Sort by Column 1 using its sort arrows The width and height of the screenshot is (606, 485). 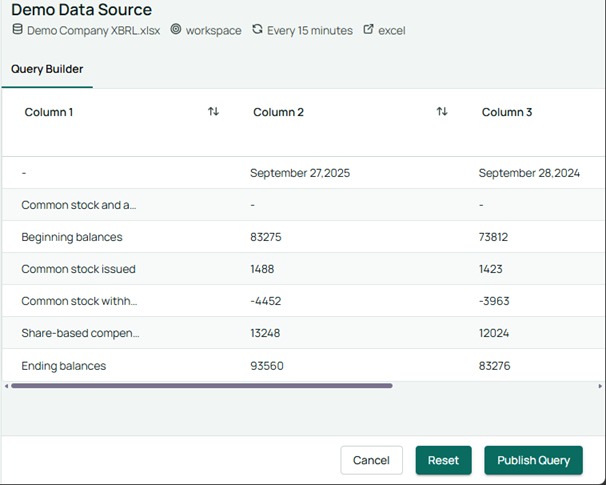tap(213, 112)
